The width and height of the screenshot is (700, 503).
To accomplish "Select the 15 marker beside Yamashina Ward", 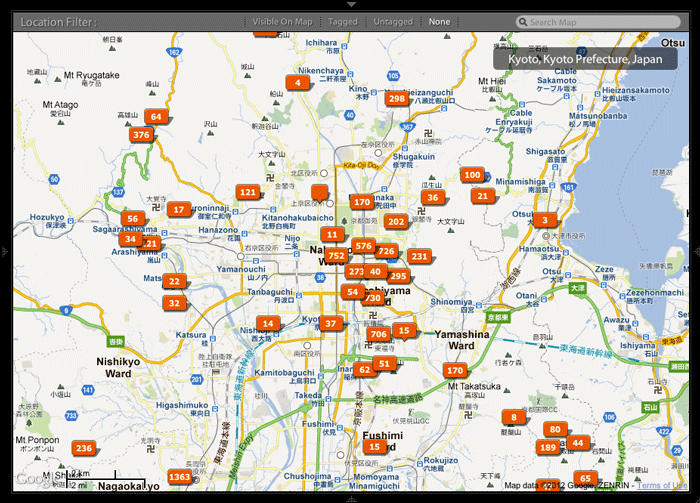I will point(404,330).
